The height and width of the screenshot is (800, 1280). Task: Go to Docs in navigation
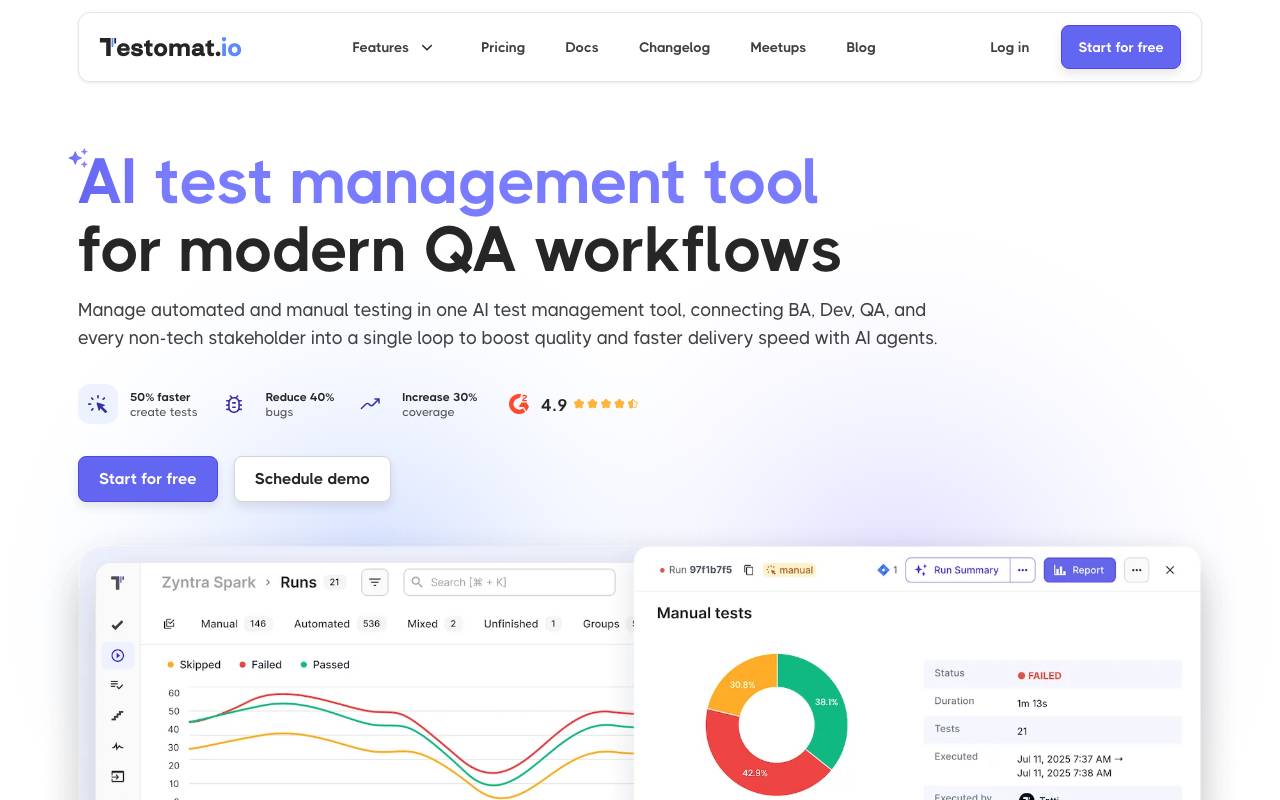(582, 47)
